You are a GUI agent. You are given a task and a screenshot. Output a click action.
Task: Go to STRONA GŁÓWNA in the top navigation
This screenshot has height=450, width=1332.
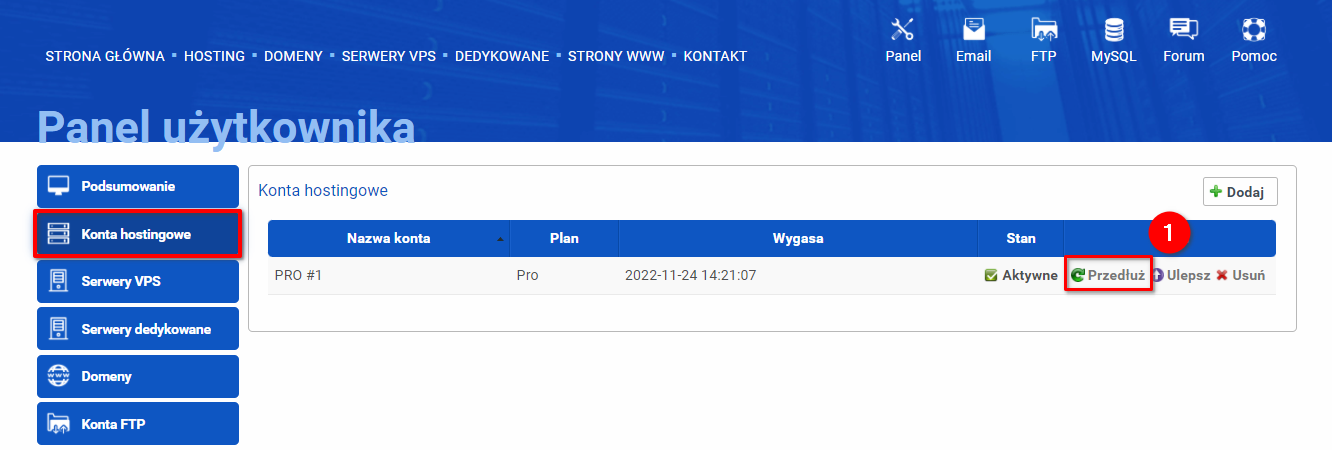105,56
